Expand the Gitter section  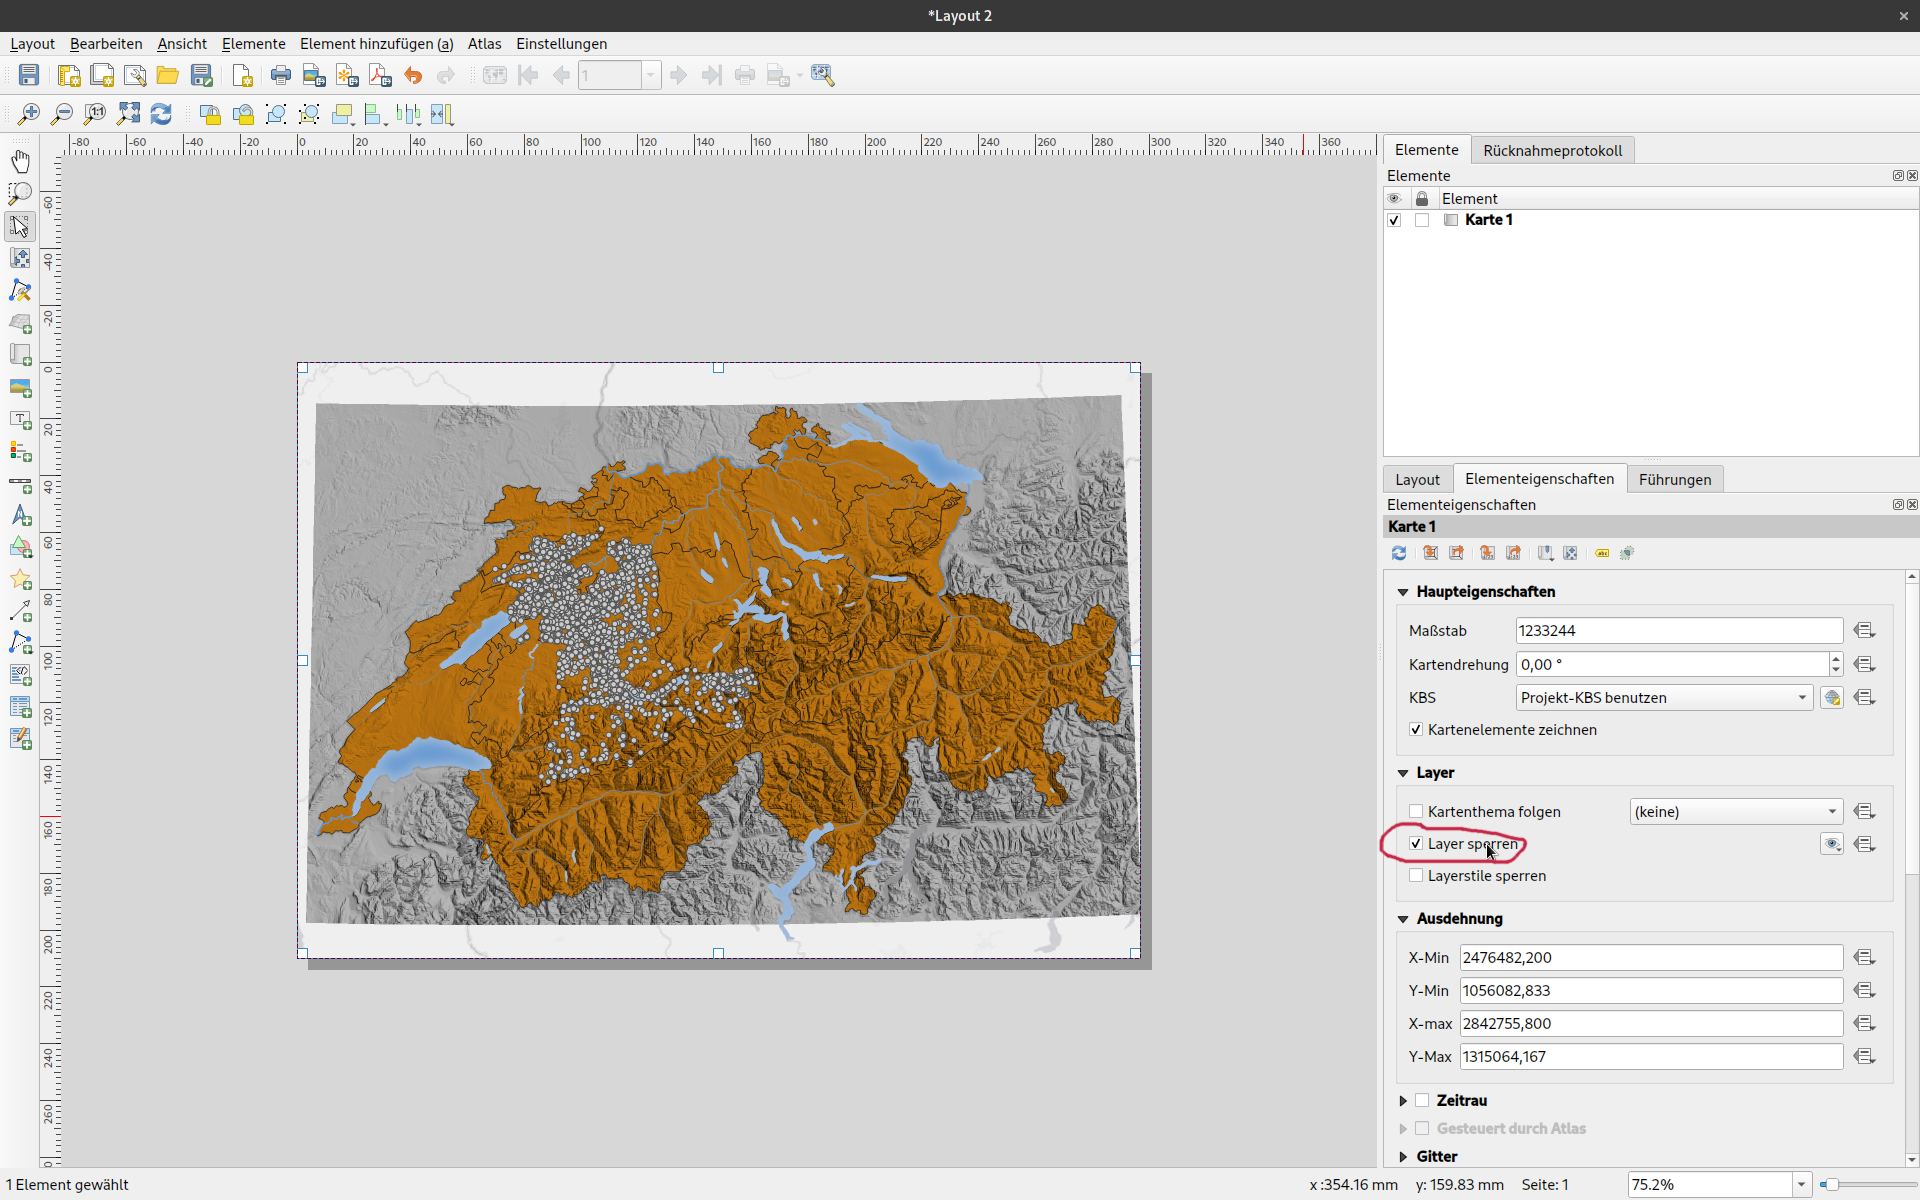tap(1403, 1156)
